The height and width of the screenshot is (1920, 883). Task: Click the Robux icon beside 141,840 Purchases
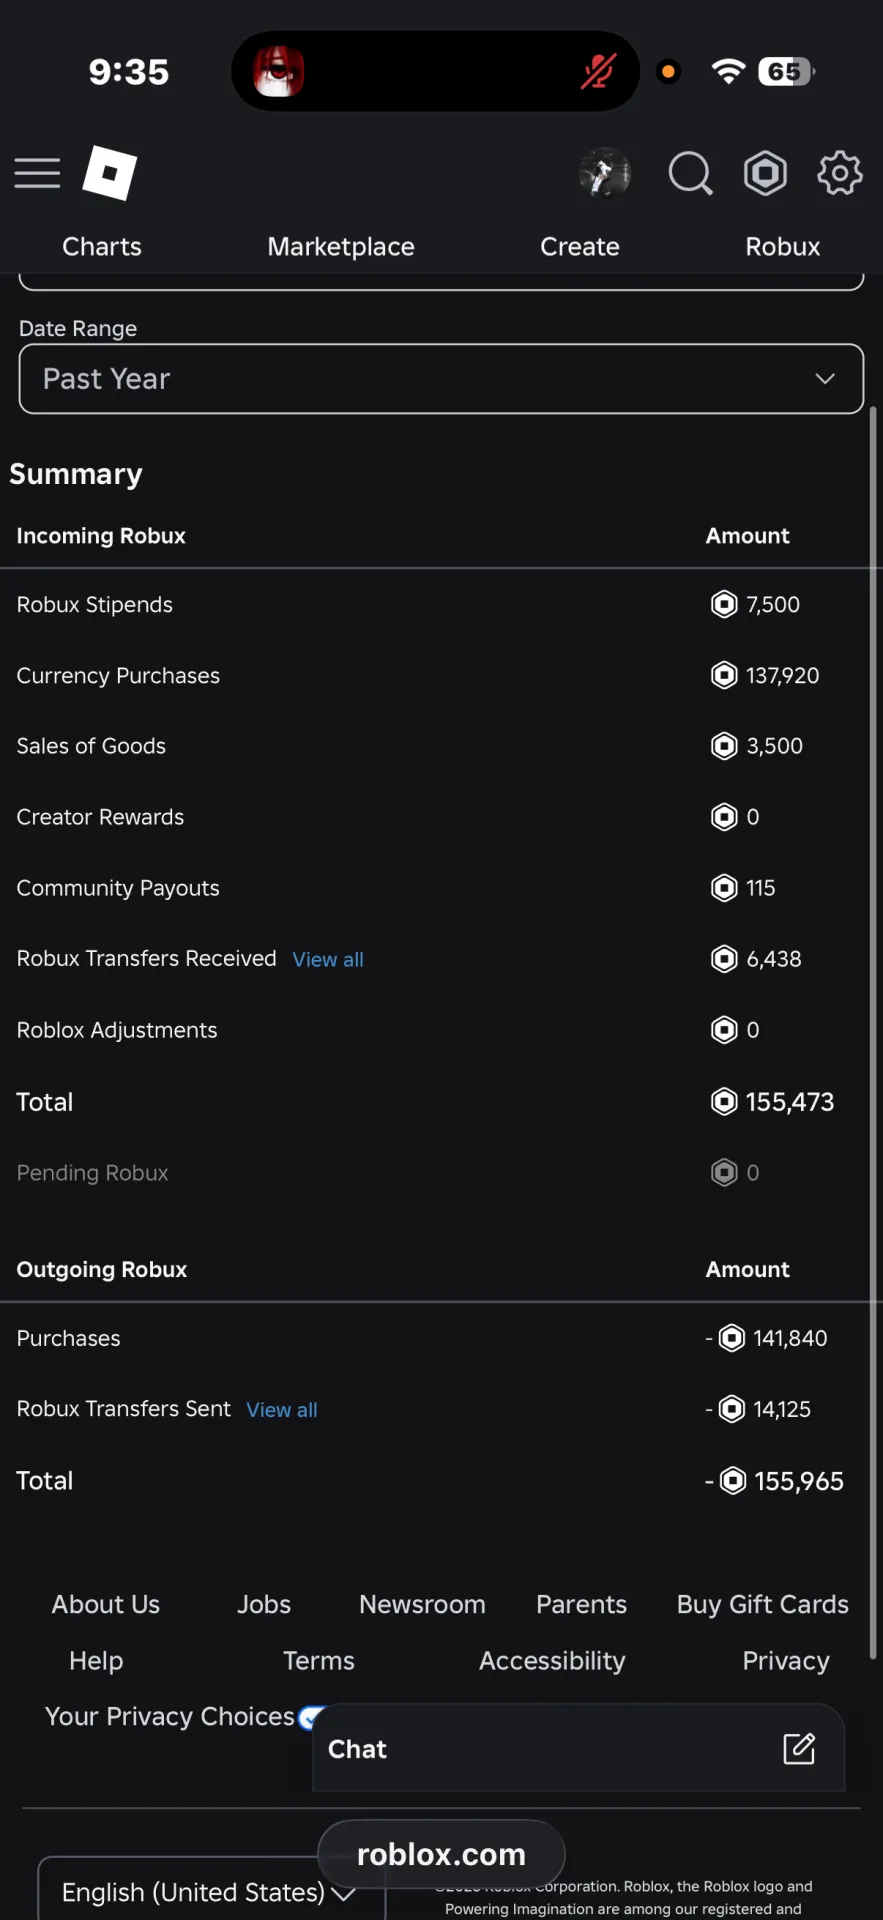[732, 1338]
